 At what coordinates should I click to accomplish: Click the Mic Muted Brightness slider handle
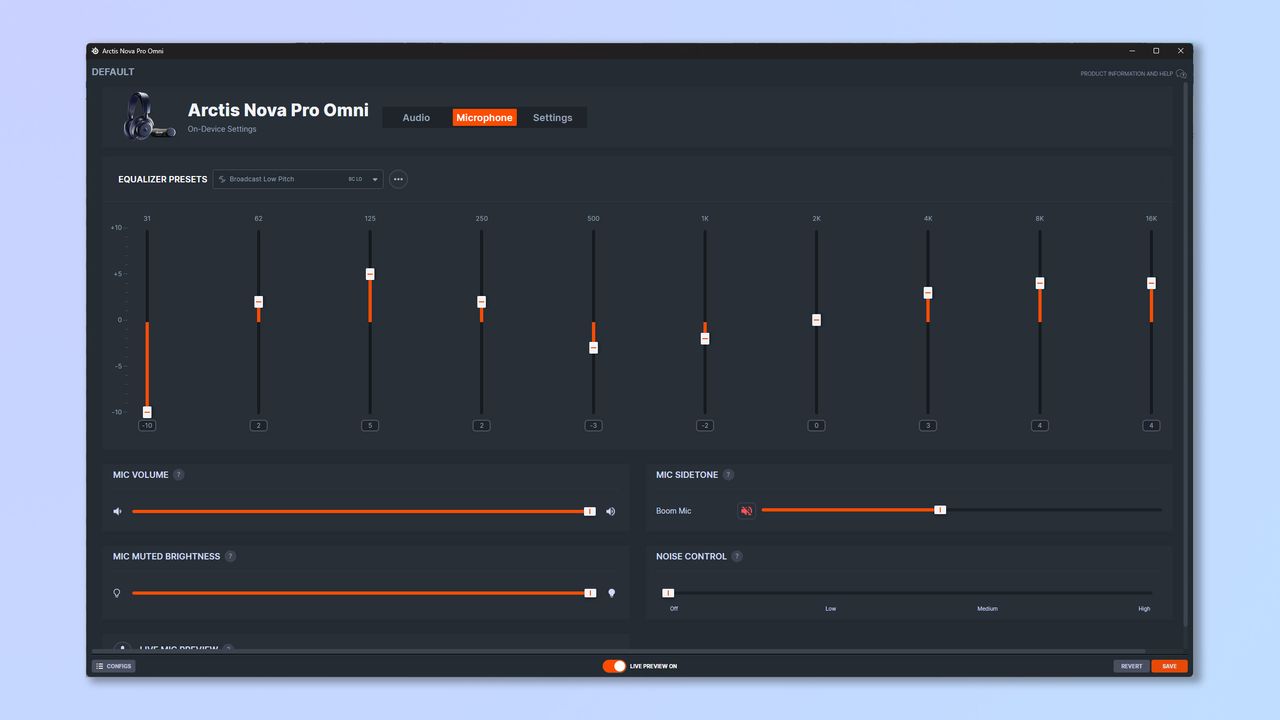point(590,593)
